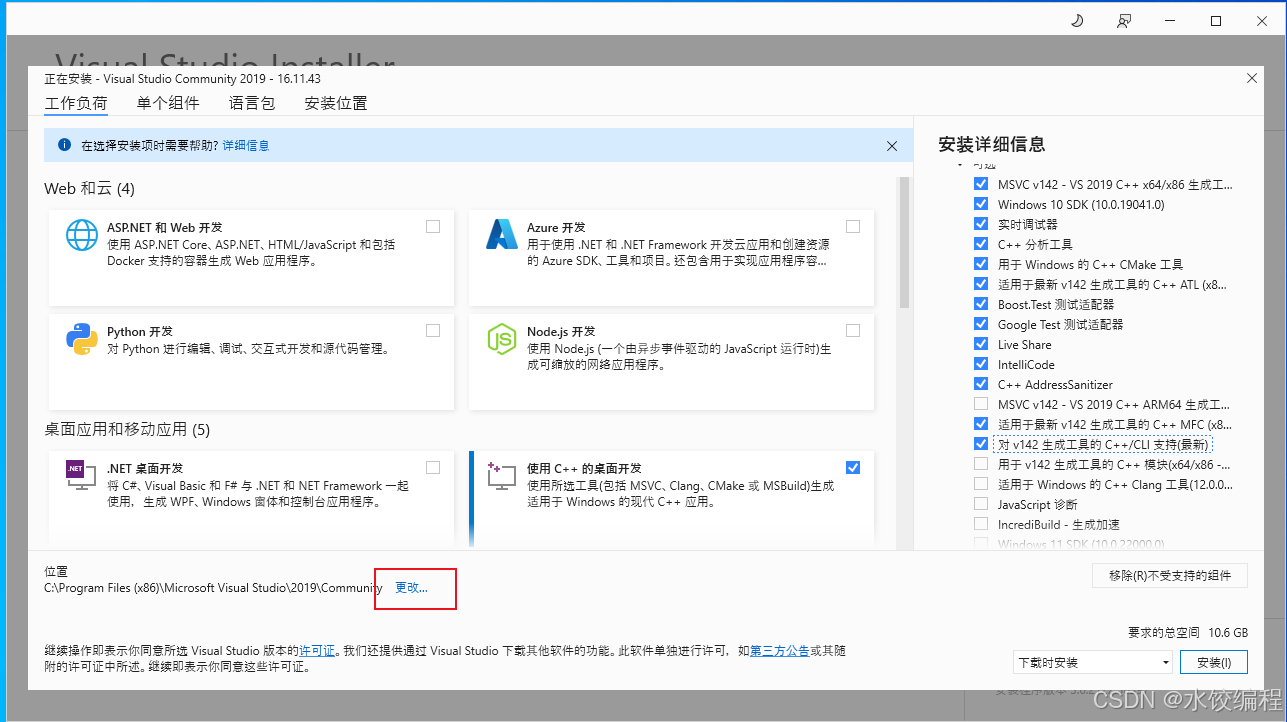Uncheck Boost.Test 测试适配器
This screenshot has height=722, width=1287.
[x=980, y=304]
